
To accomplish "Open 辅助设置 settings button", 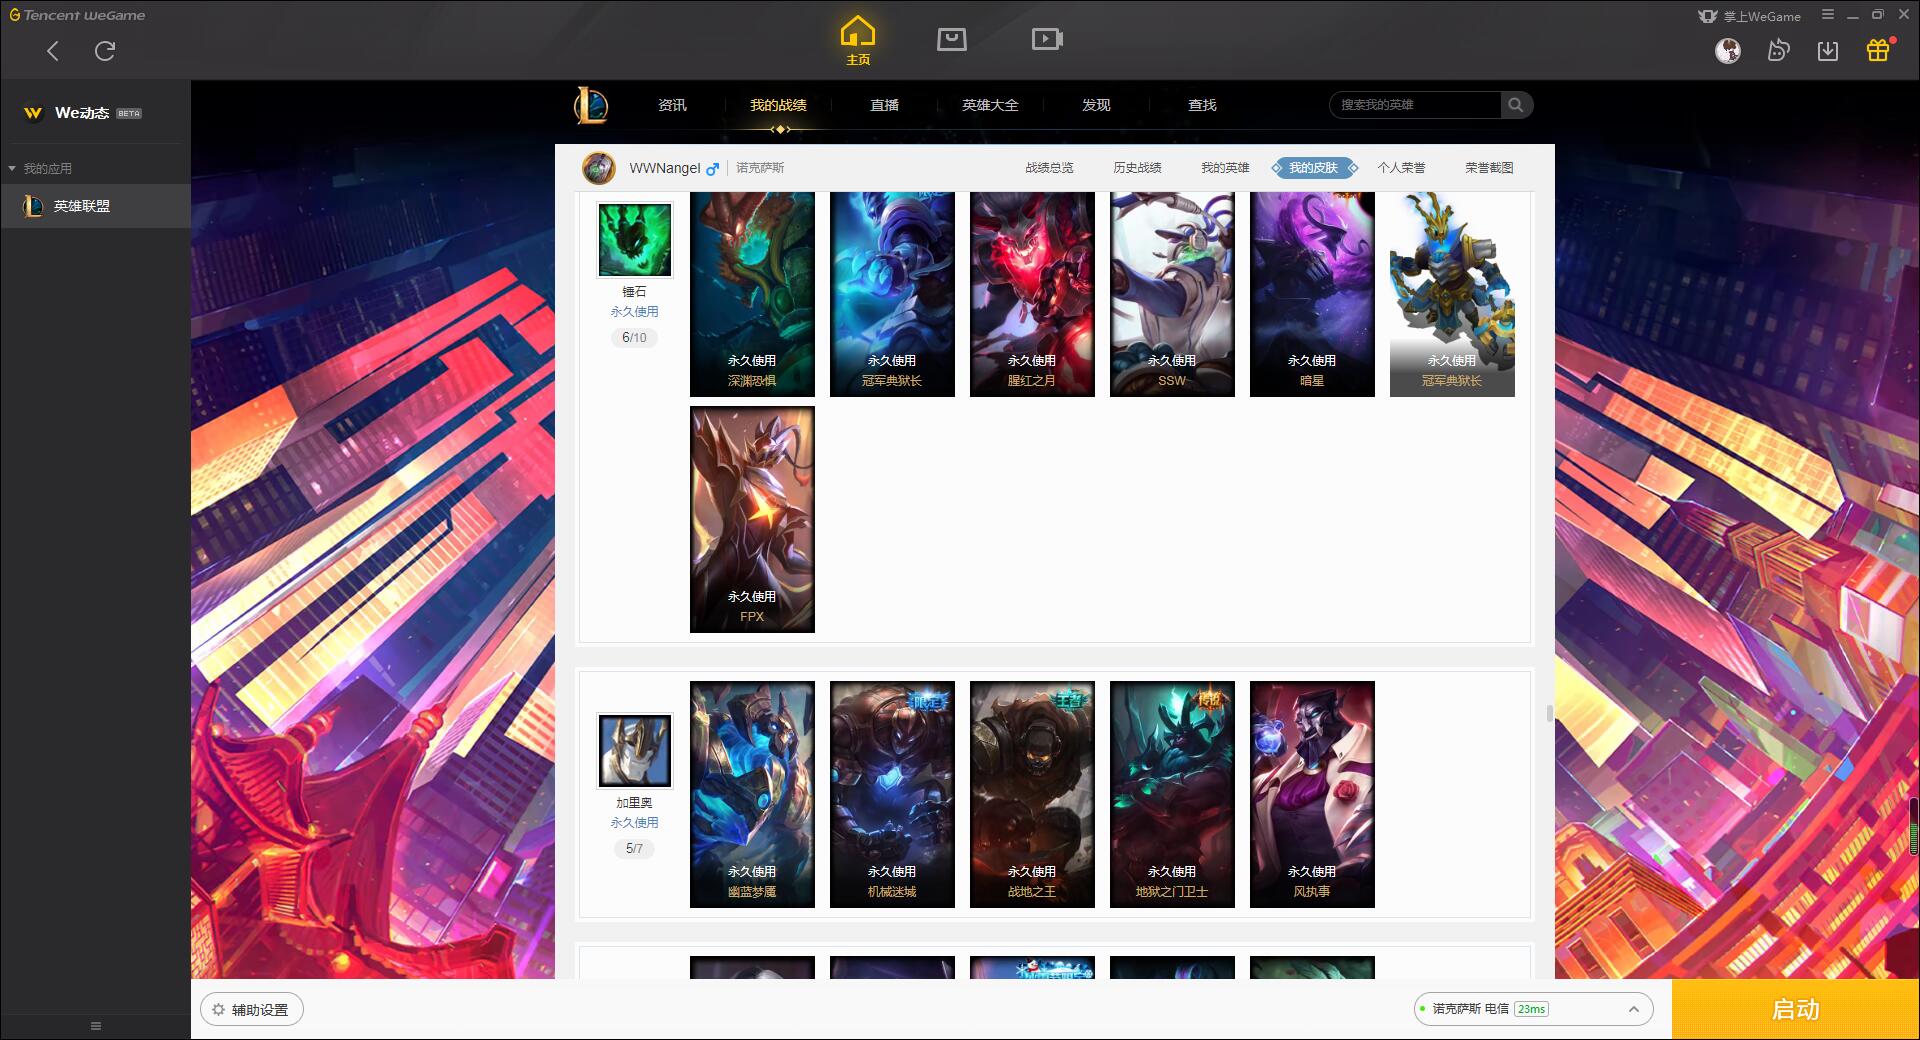I will click(x=252, y=1010).
